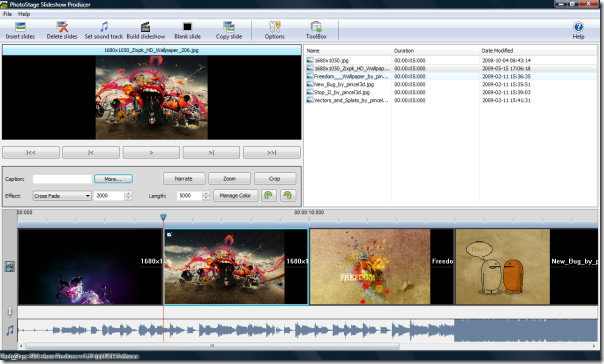
Task: Click the Insert slides toolbar icon
Action: (x=20, y=27)
